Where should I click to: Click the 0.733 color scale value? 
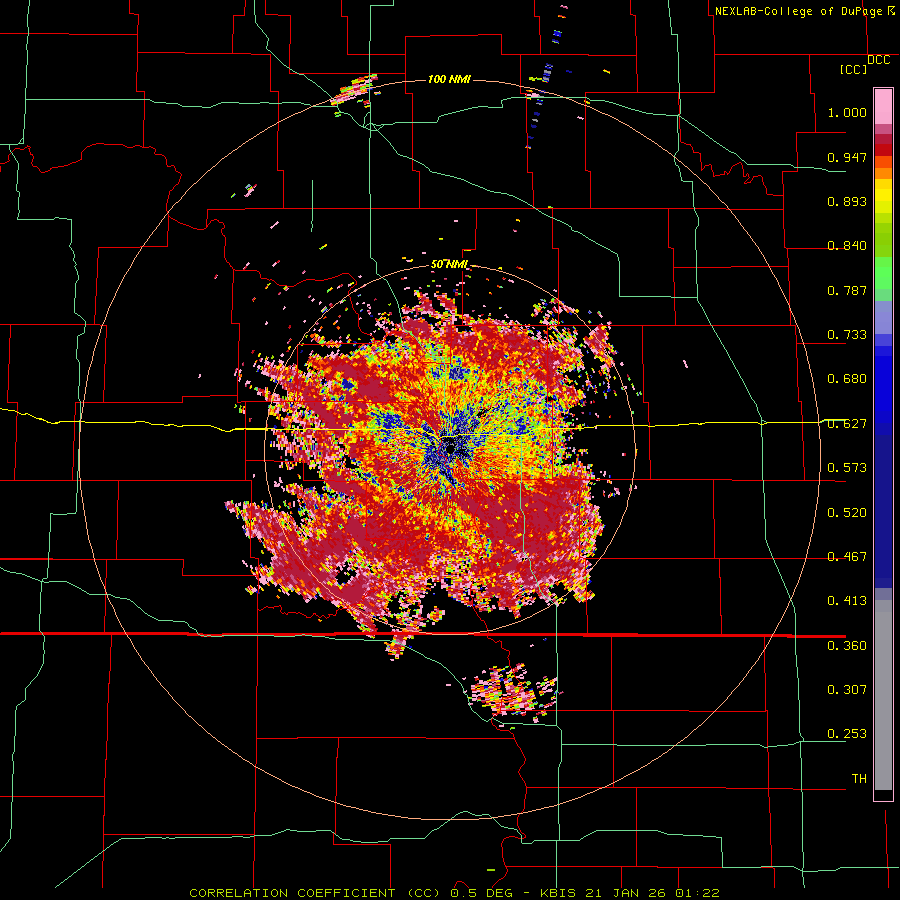tap(847, 335)
